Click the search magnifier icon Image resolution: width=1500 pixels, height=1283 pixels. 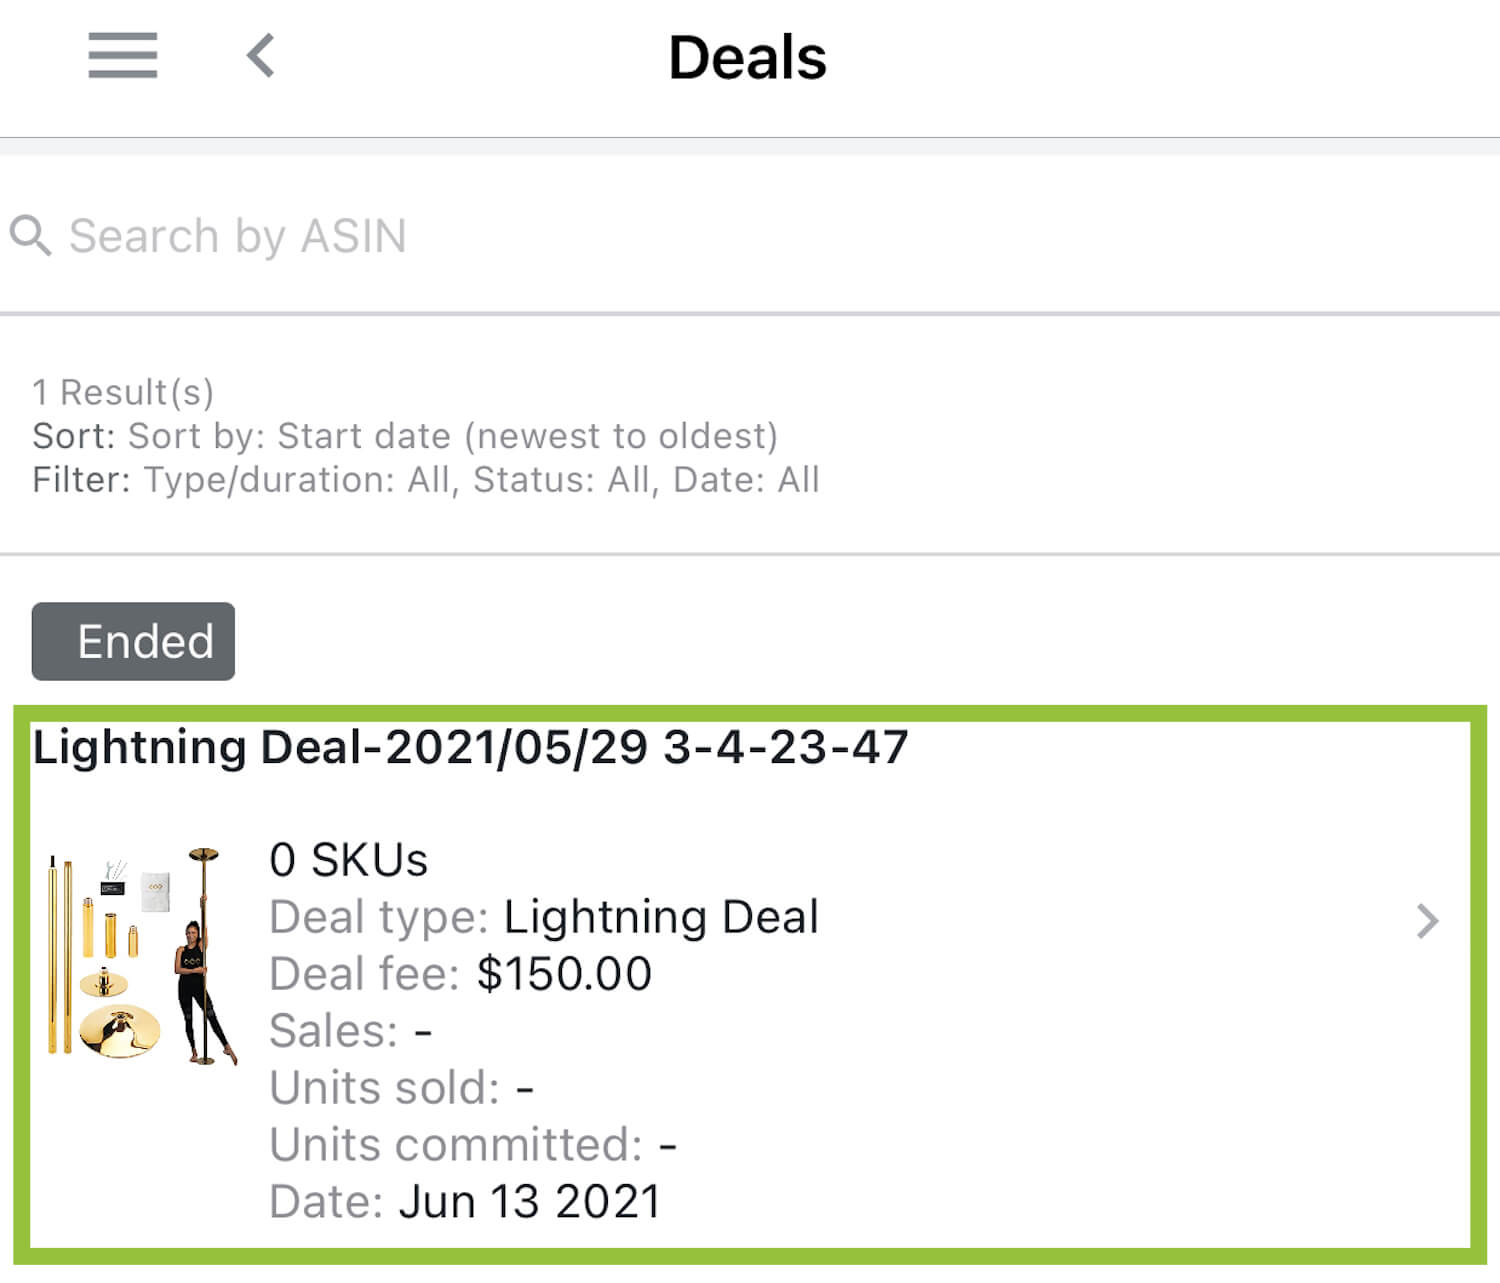[30, 236]
